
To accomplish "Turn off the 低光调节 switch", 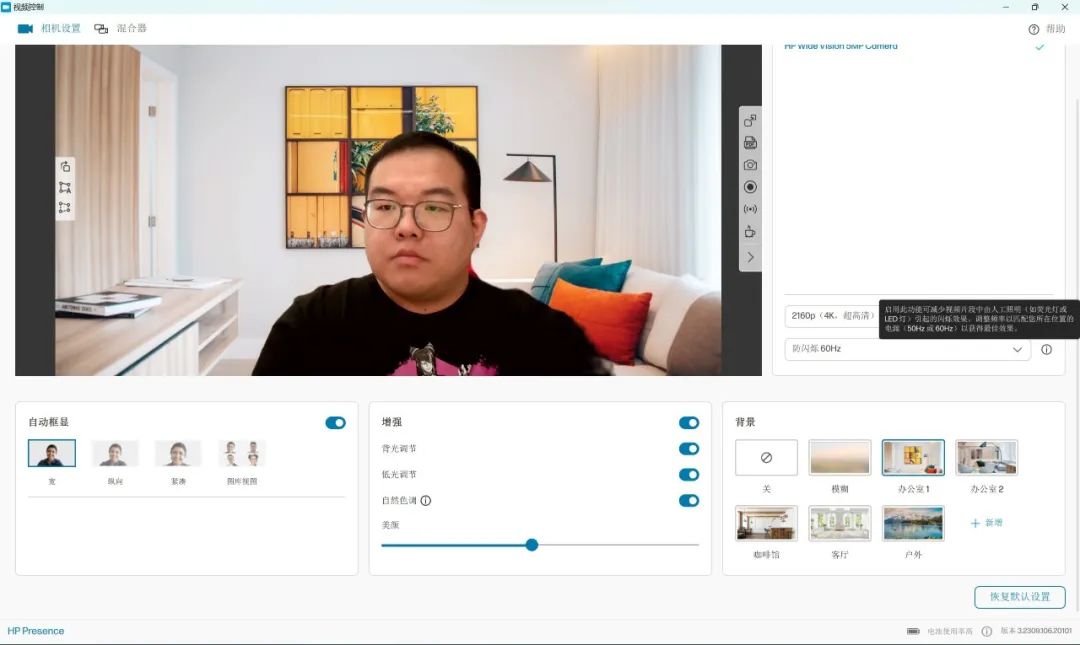I will point(688,475).
